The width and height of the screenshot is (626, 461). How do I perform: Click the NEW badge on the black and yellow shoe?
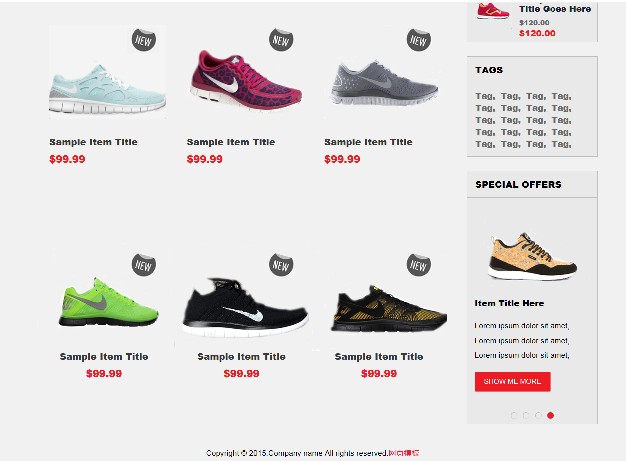coord(418,265)
